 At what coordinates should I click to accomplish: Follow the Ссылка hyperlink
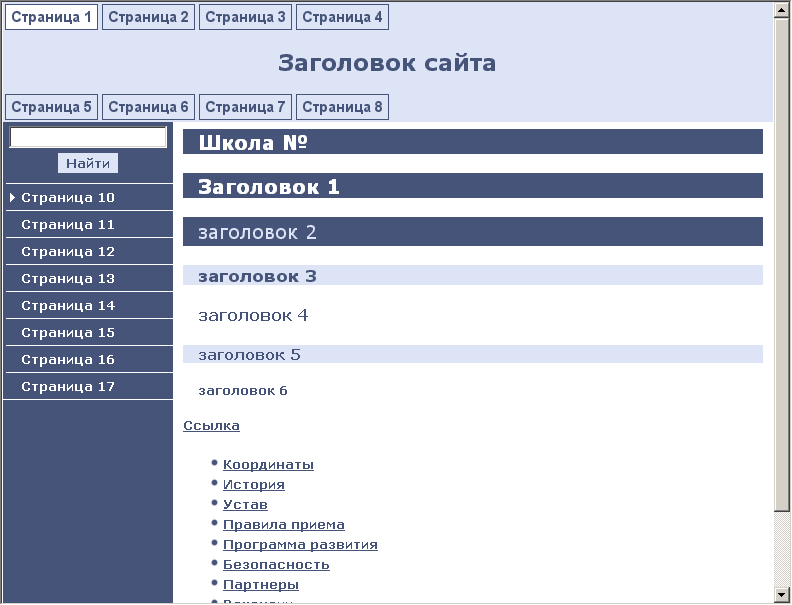click(x=211, y=426)
